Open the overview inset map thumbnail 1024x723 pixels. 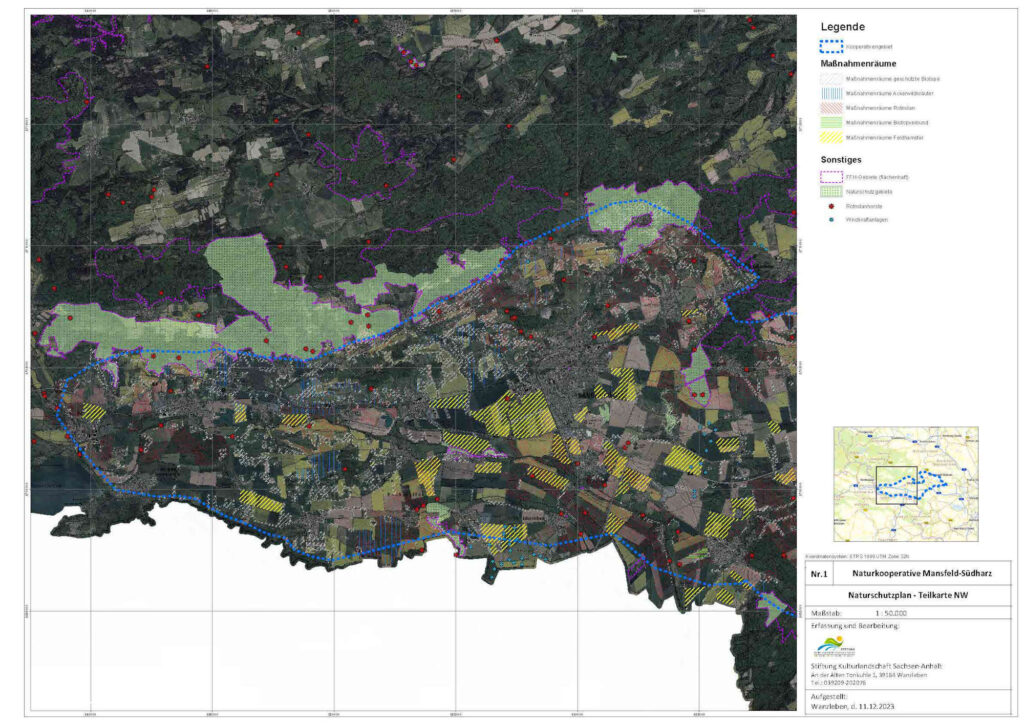pyautogui.click(x=906, y=484)
